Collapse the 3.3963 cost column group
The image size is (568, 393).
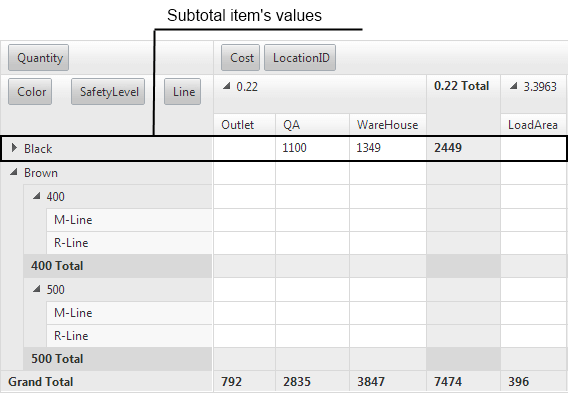(x=514, y=86)
